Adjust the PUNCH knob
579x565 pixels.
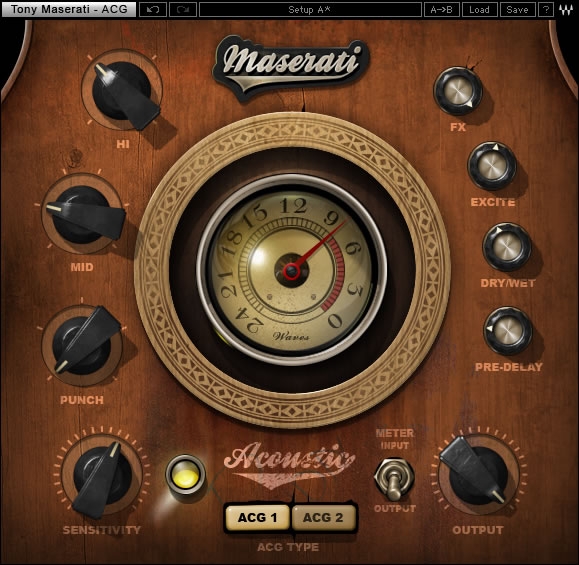pyautogui.click(x=83, y=345)
